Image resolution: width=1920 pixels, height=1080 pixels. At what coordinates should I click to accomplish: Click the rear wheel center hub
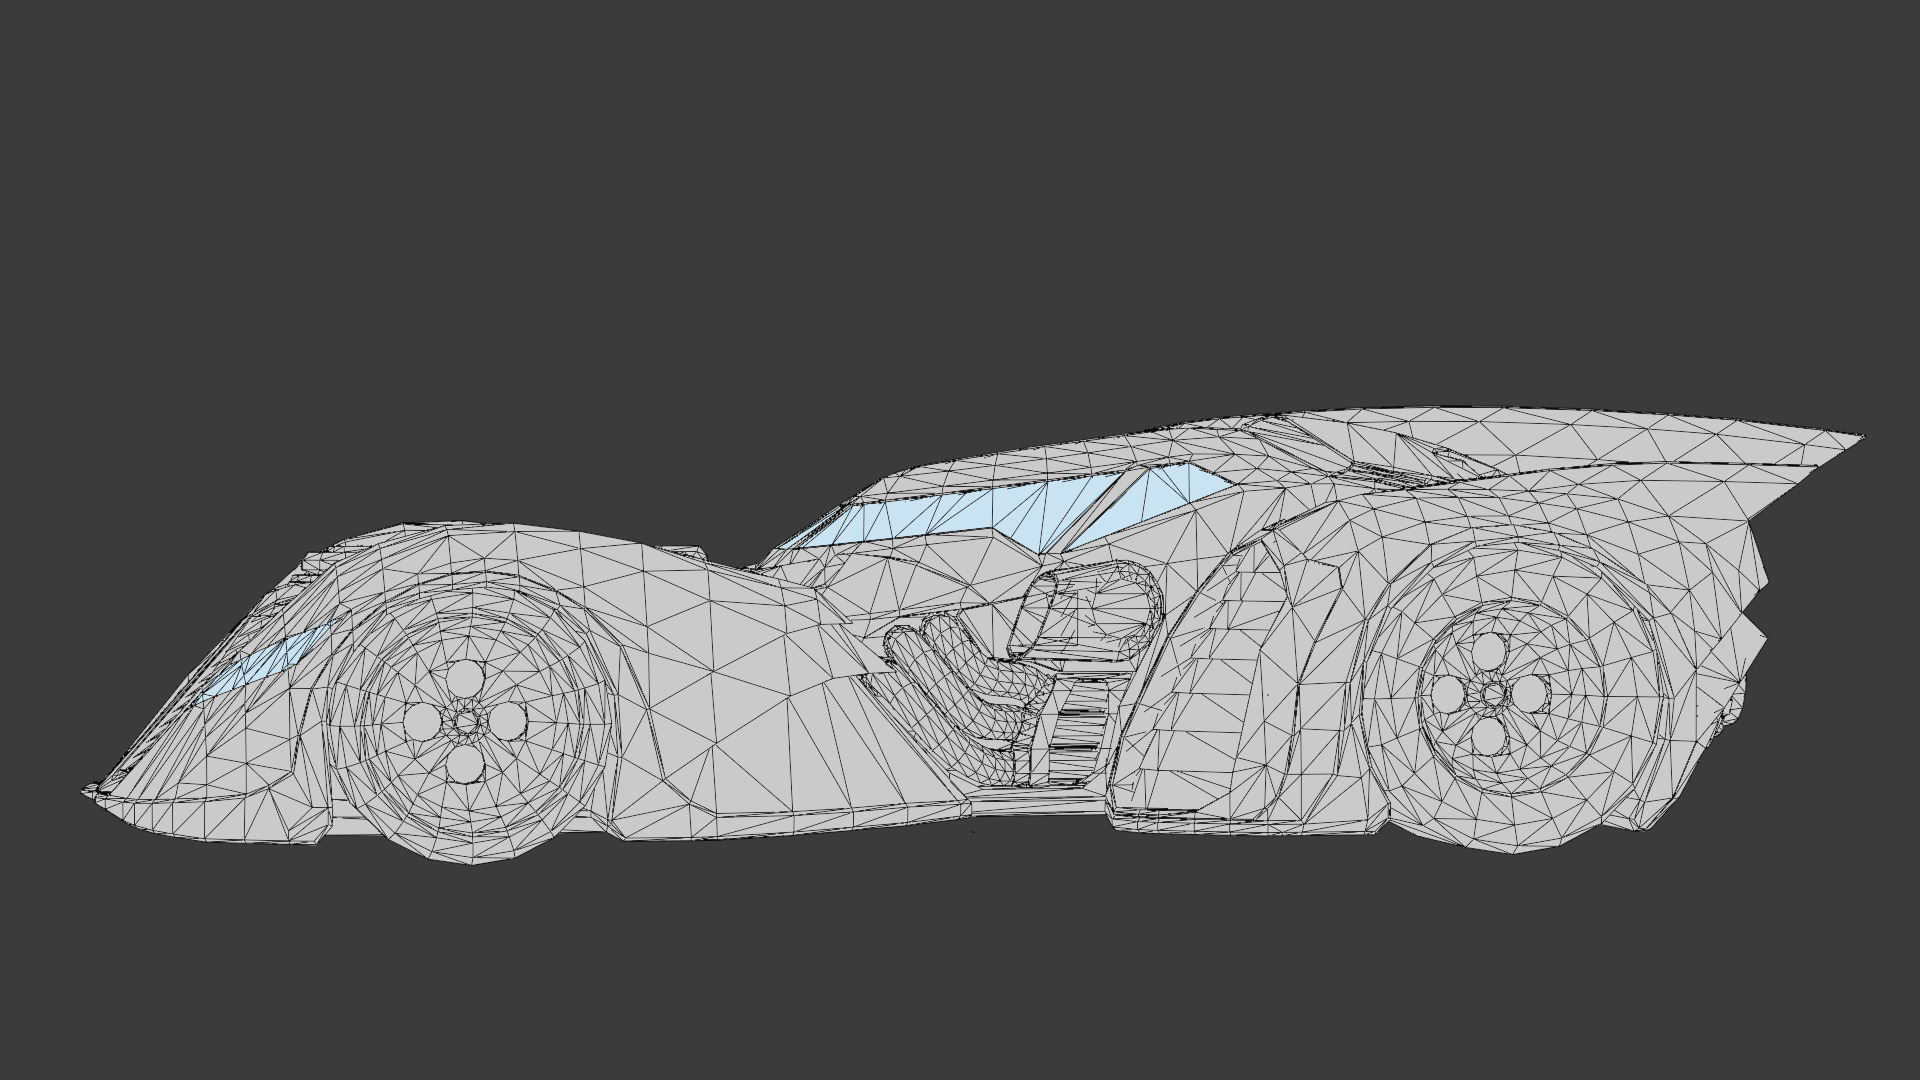pos(1492,692)
